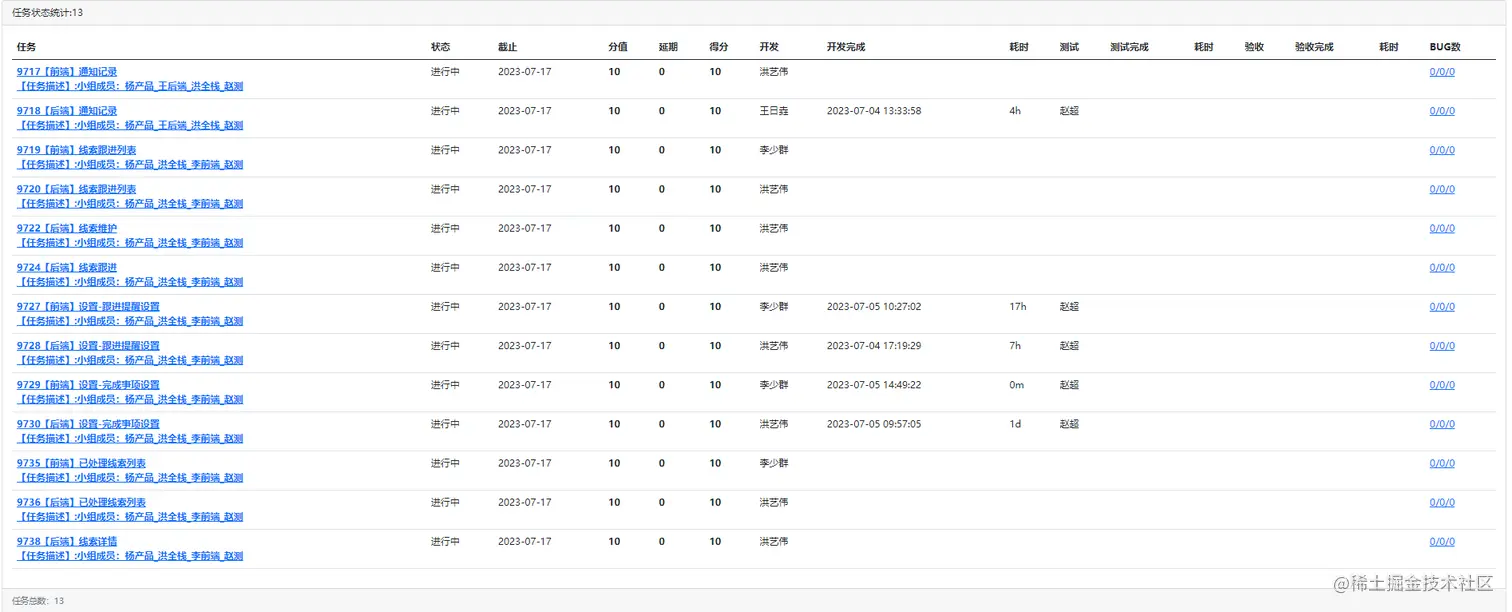1512x612 pixels.
Task: Open the 任务描述 link under task 9722
Action: pos(130,242)
